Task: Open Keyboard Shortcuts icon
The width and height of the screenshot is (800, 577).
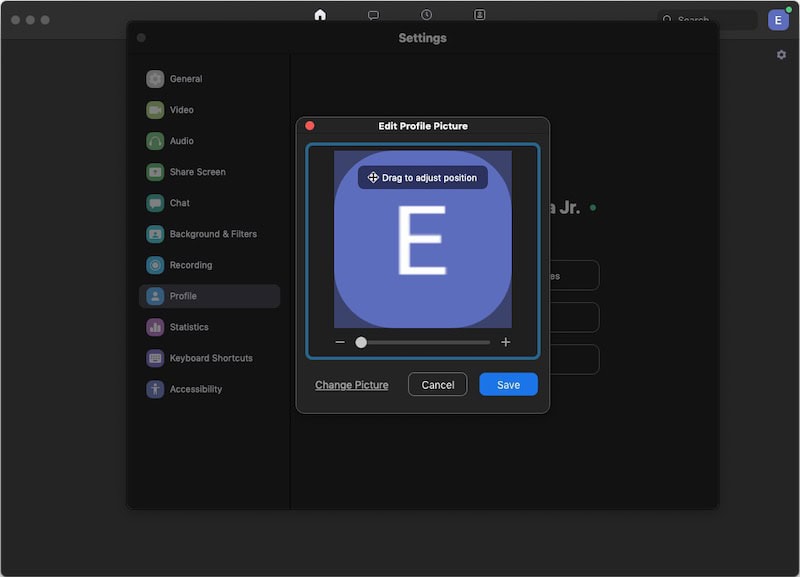Action: point(155,358)
